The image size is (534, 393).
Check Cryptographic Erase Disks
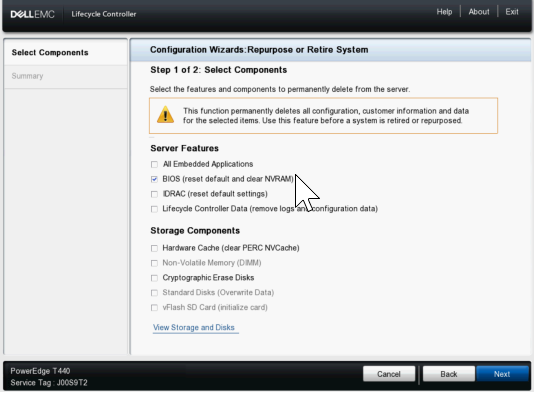click(x=154, y=278)
